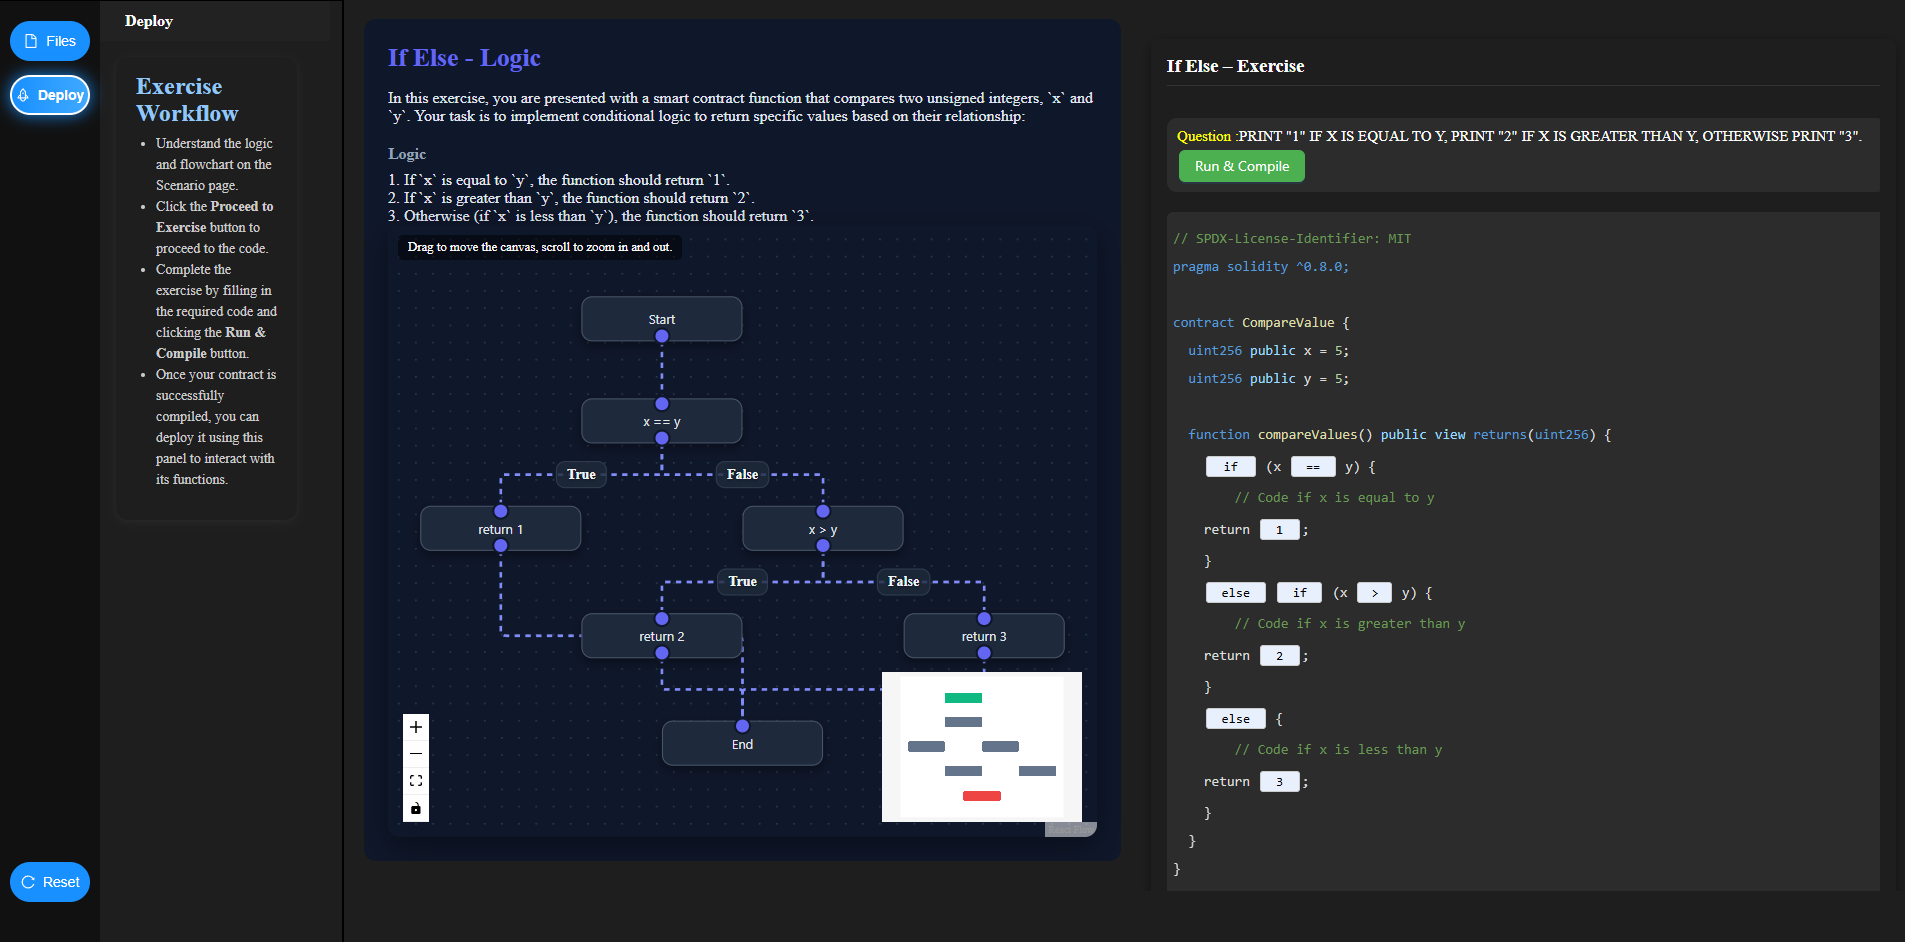The width and height of the screenshot is (1905, 942).
Task: Click the x == y decision node
Action: [661, 421]
